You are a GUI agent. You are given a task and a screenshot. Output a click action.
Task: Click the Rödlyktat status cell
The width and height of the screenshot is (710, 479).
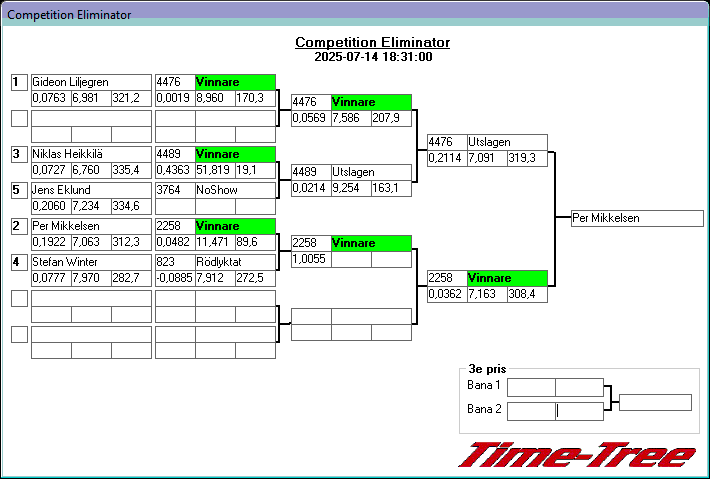point(235,262)
